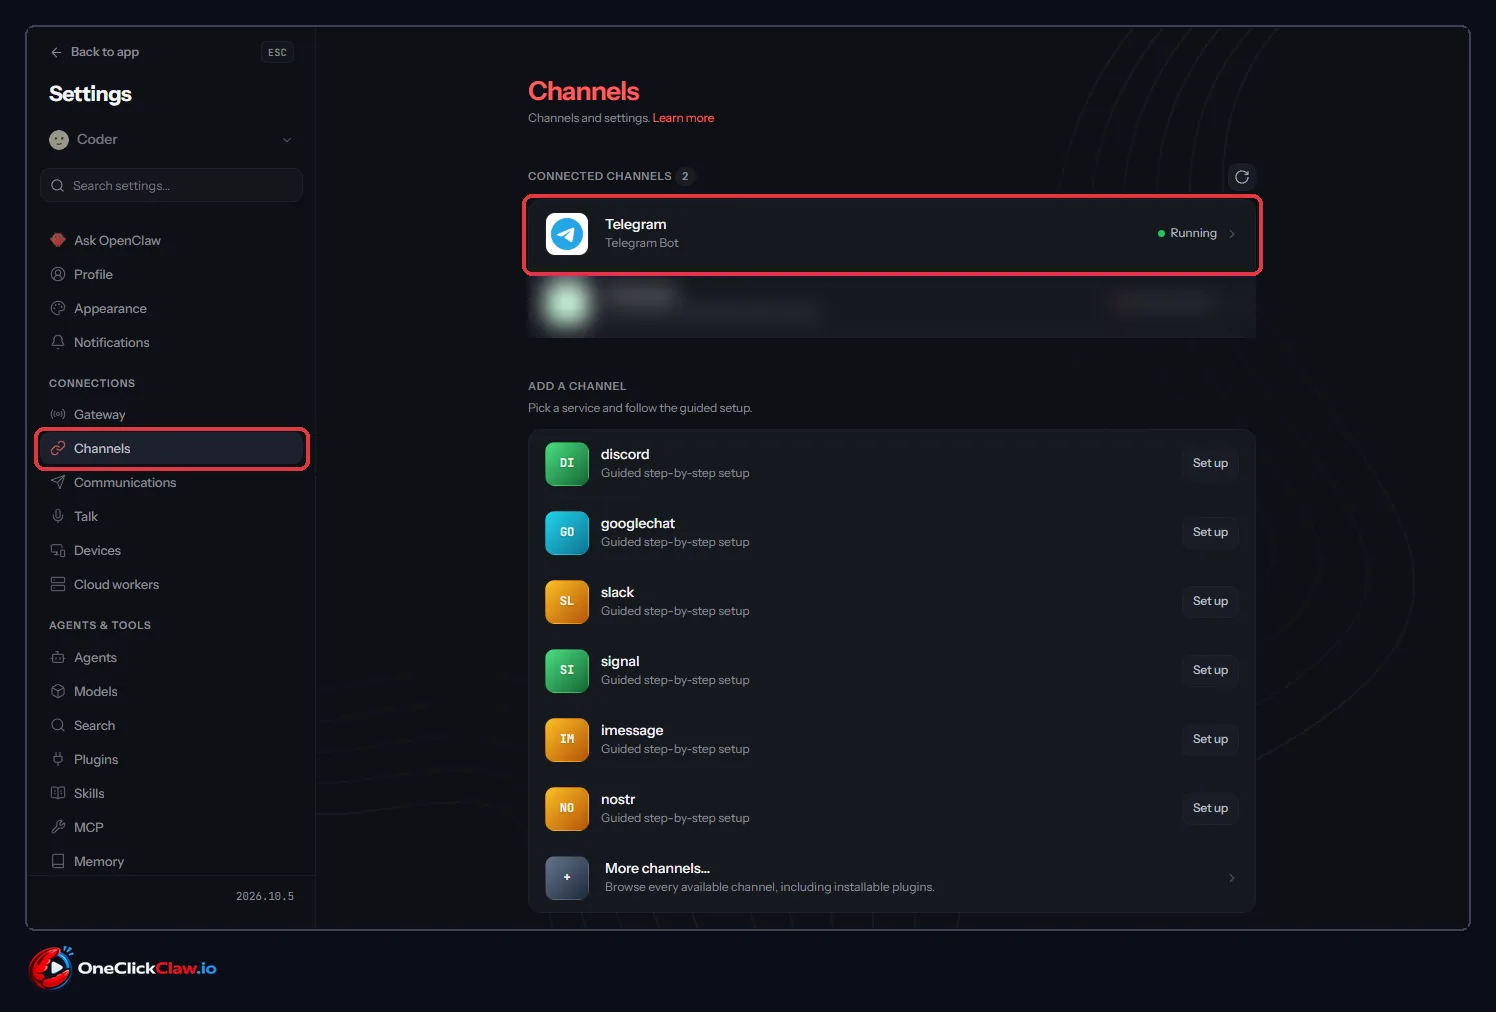Open Profile settings section
This screenshot has height=1012, width=1496.
(171, 274)
